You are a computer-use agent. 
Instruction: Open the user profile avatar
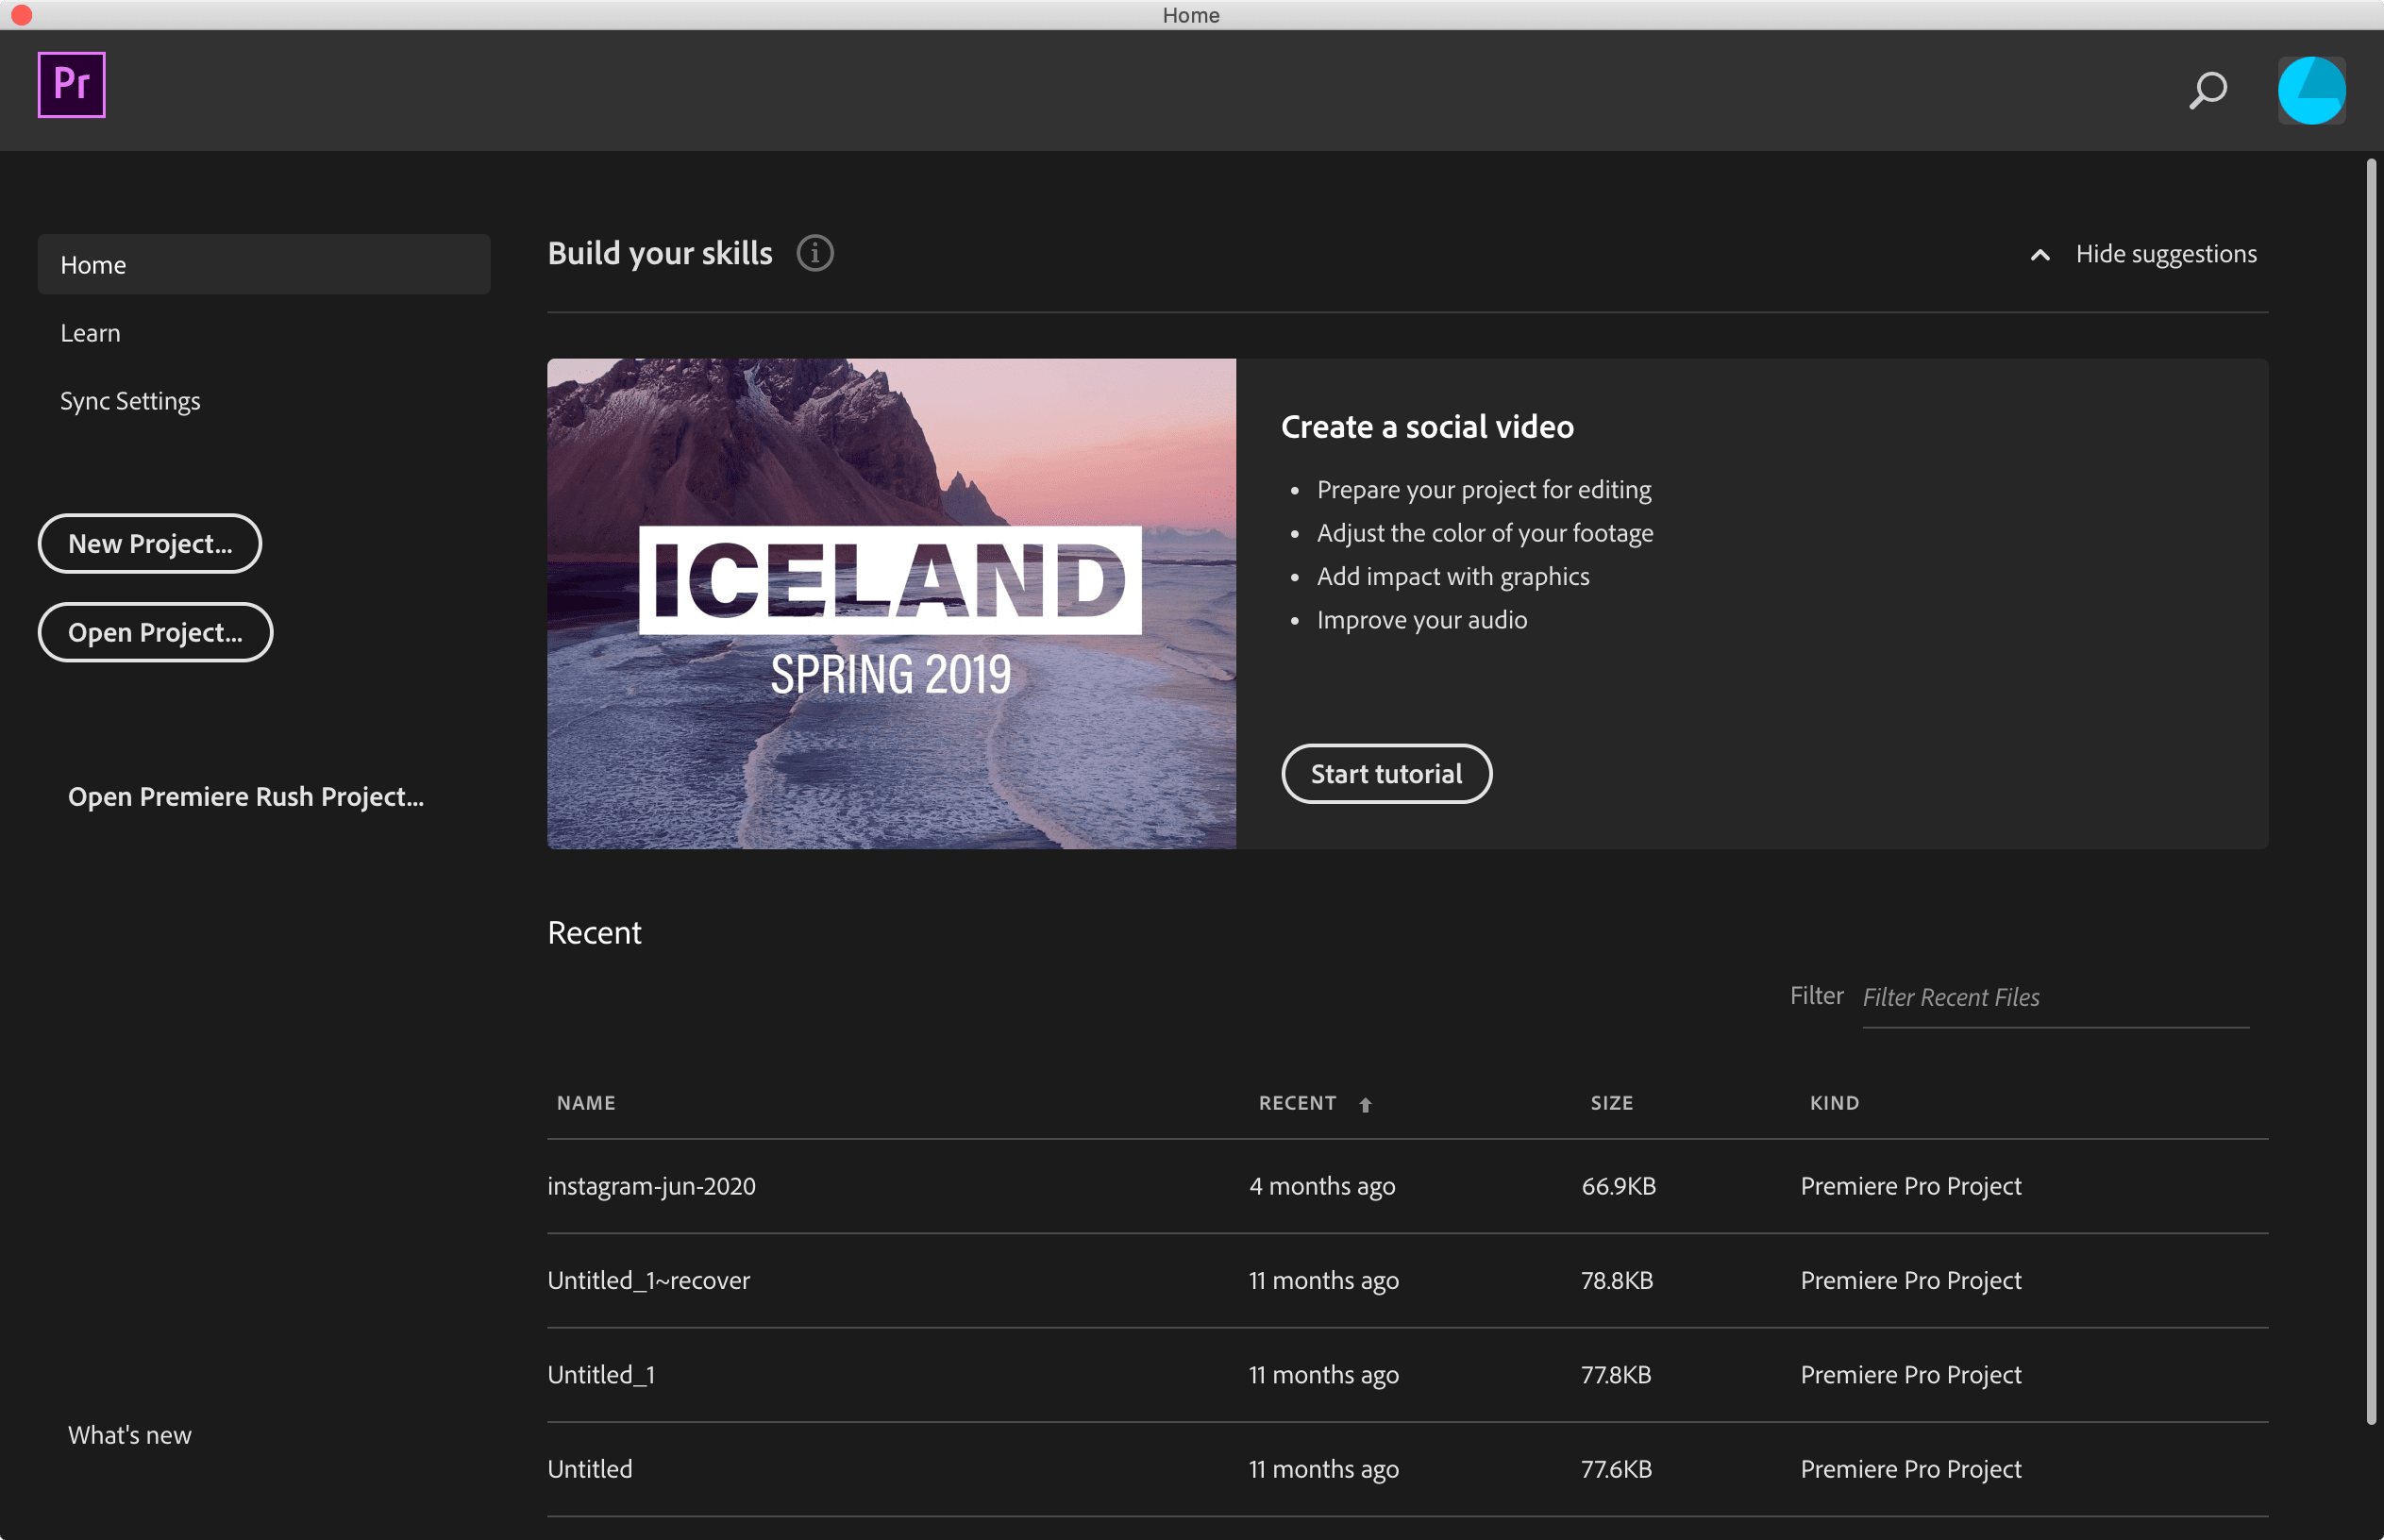click(2311, 90)
